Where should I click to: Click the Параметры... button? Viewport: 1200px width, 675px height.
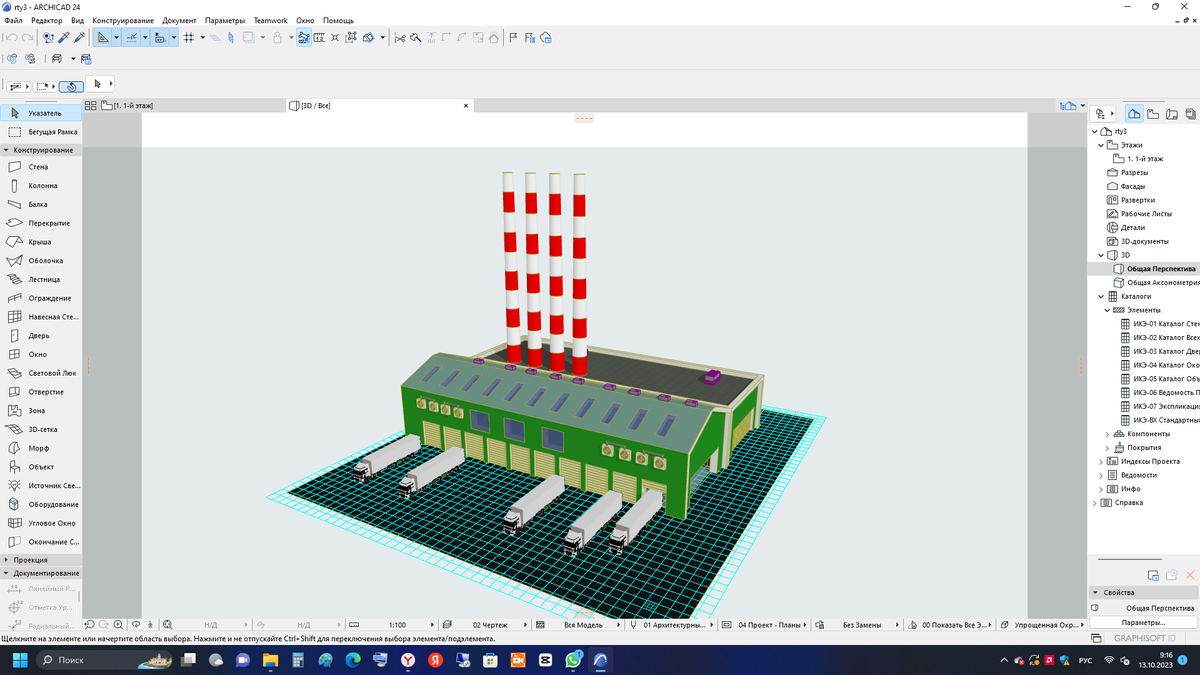click(x=1143, y=622)
